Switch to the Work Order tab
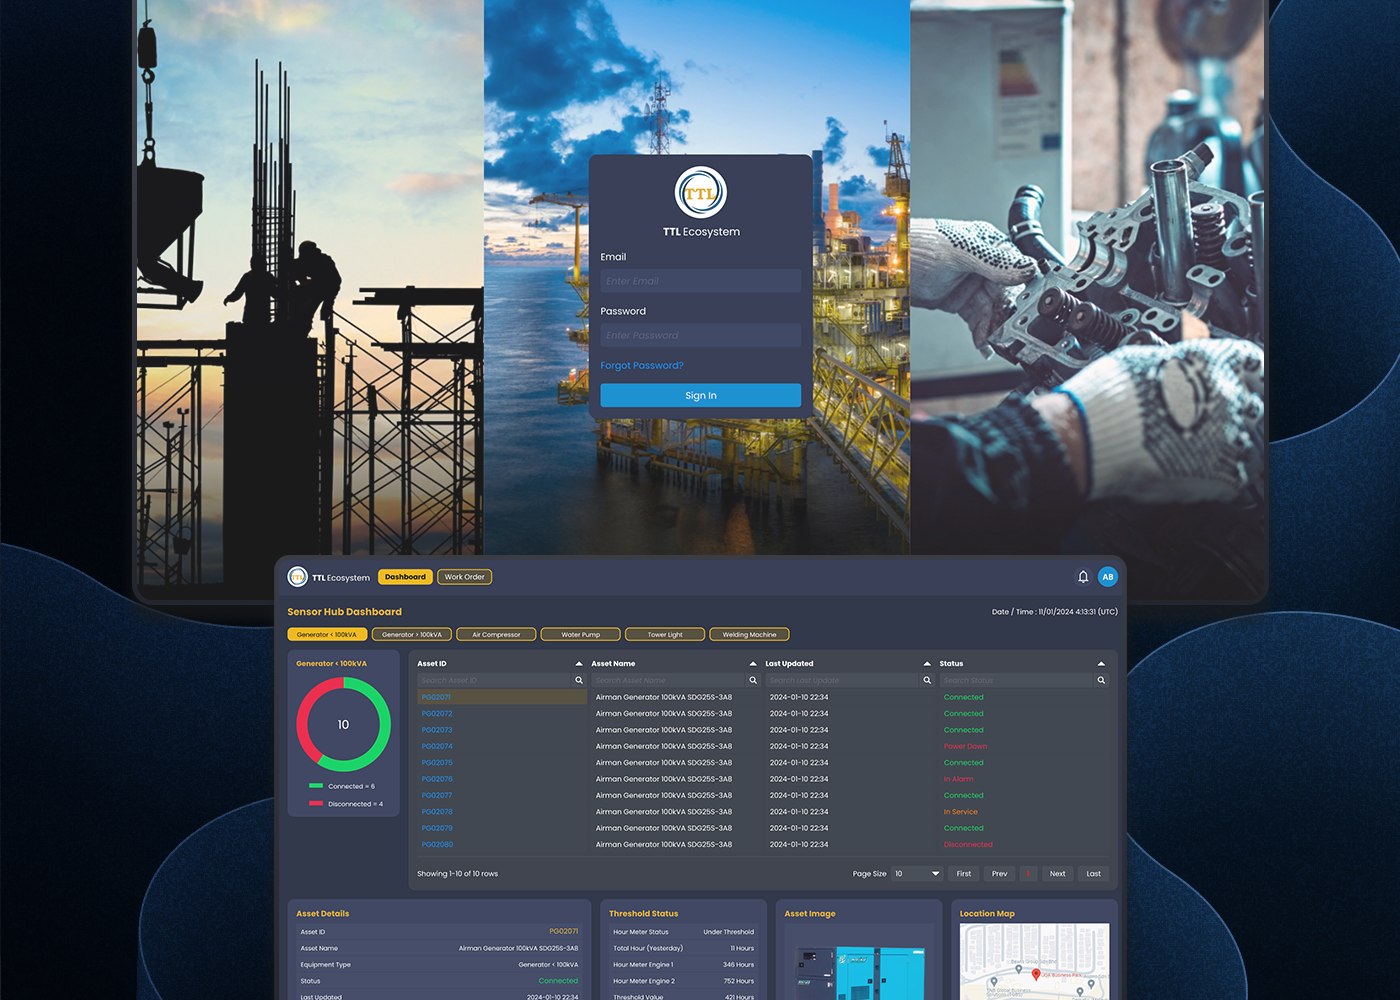The image size is (1400, 1000). coord(464,577)
